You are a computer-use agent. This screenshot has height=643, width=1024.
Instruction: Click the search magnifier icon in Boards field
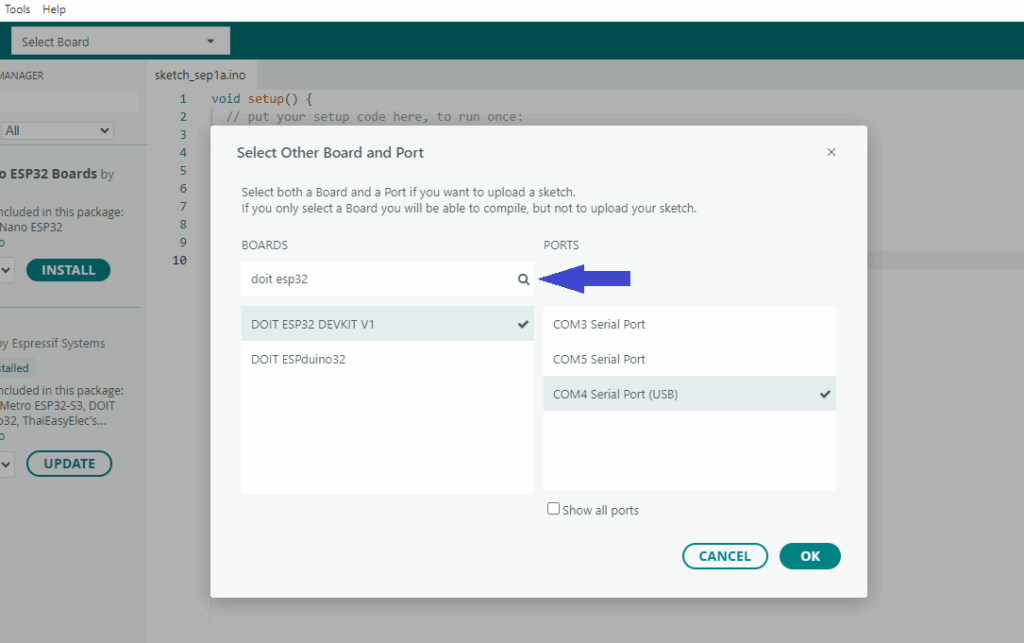pyautogui.click(x=523, y=280)
